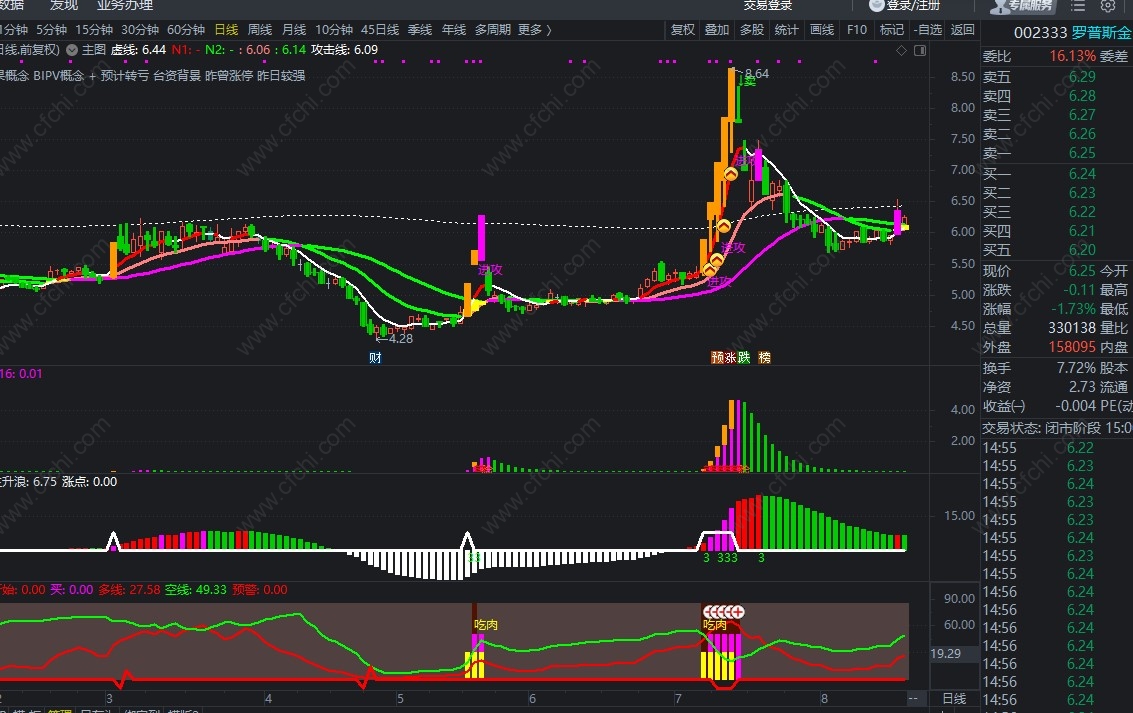Click 总量 value 330138
The height and width of the screenshot is (713, 1133).
[x=1072, y=328]
